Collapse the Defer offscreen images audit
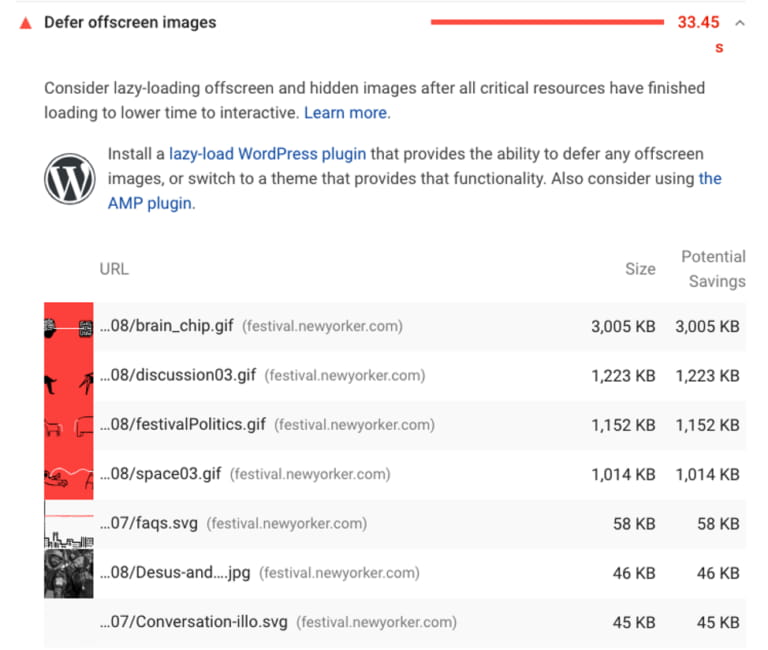The image size is (768, 650). pos(739,23)
